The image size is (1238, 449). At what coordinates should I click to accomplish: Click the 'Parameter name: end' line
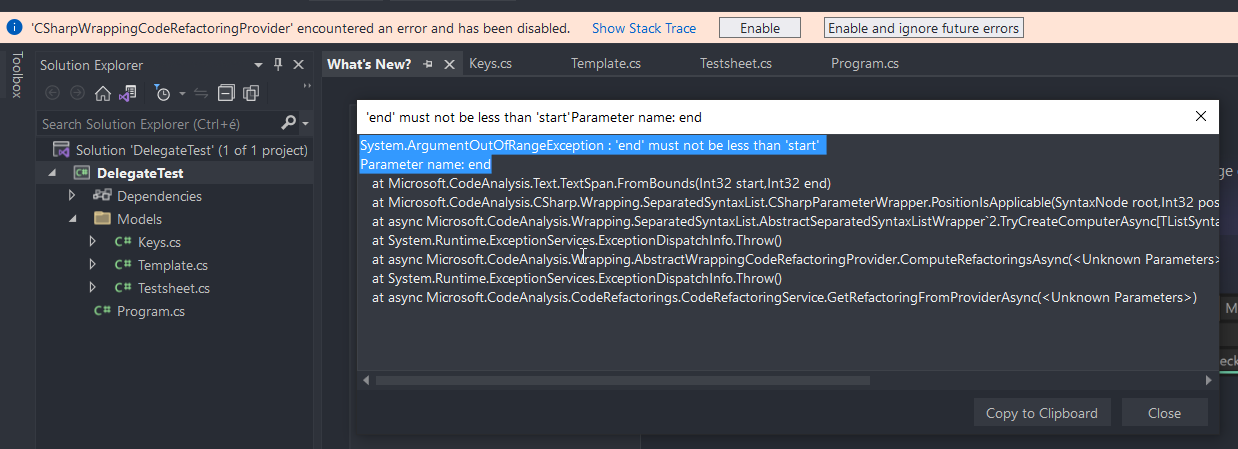click(426, 164)
